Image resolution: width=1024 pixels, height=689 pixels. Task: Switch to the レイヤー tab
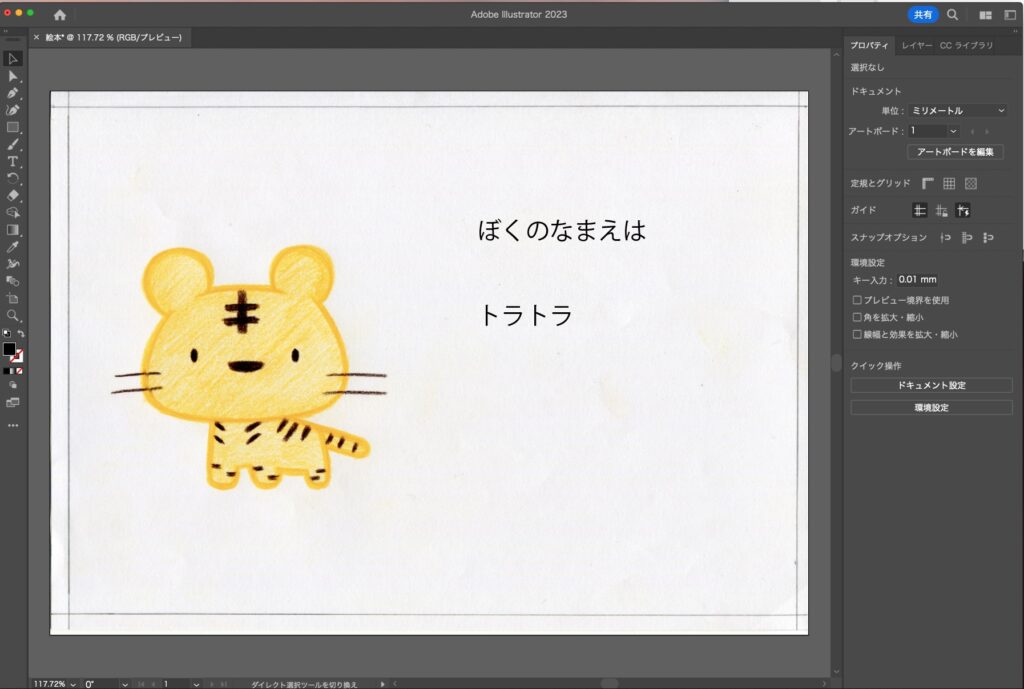916,46
